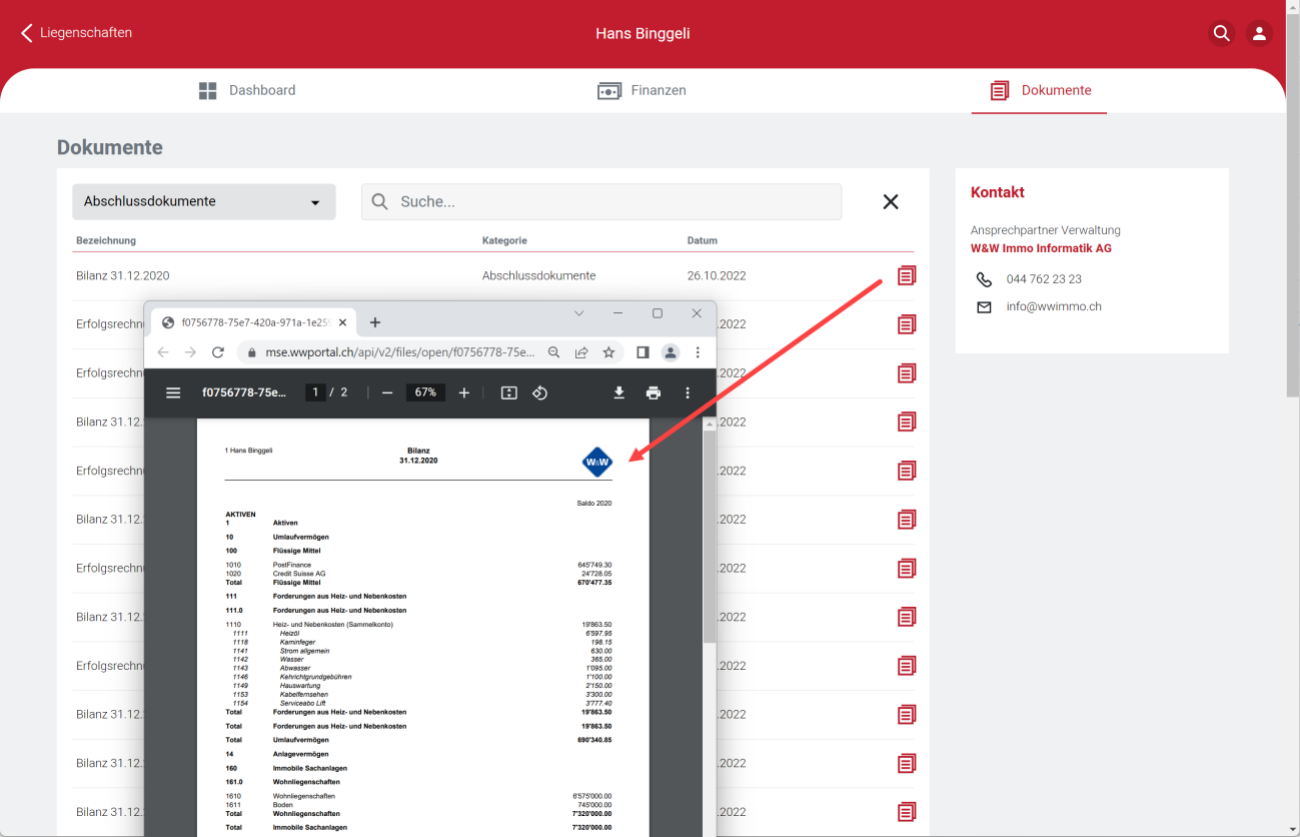Zoom in on the PDF with the plus button
This screenshot has height=837, width=1300.
464,393
